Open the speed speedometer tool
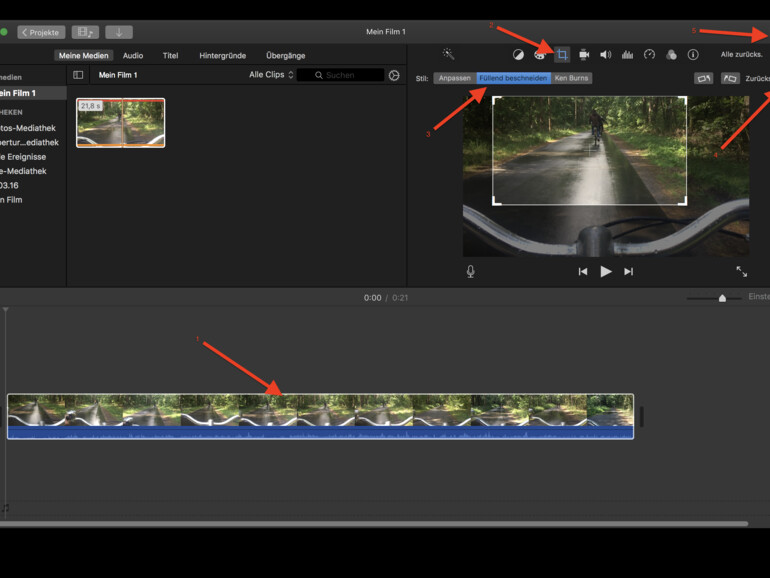Screen dimensions: 770x578 [x=649, y=55]
